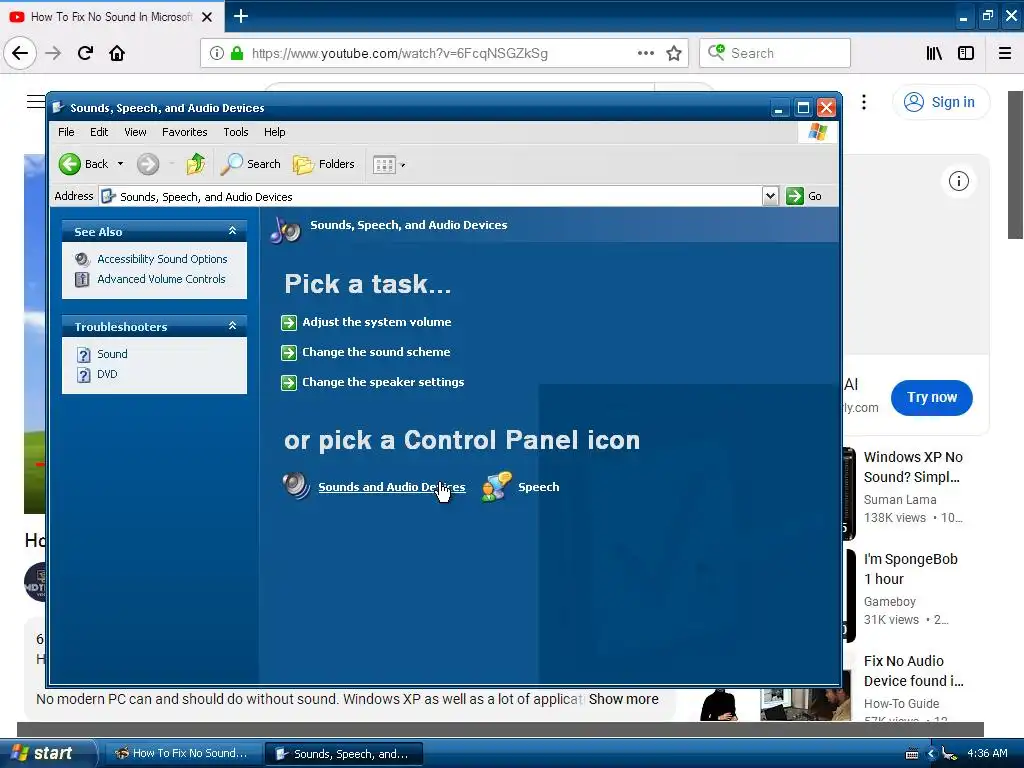
Task: Click the Sounds and Audio Devices speaker icon
Action: (296, 486)
